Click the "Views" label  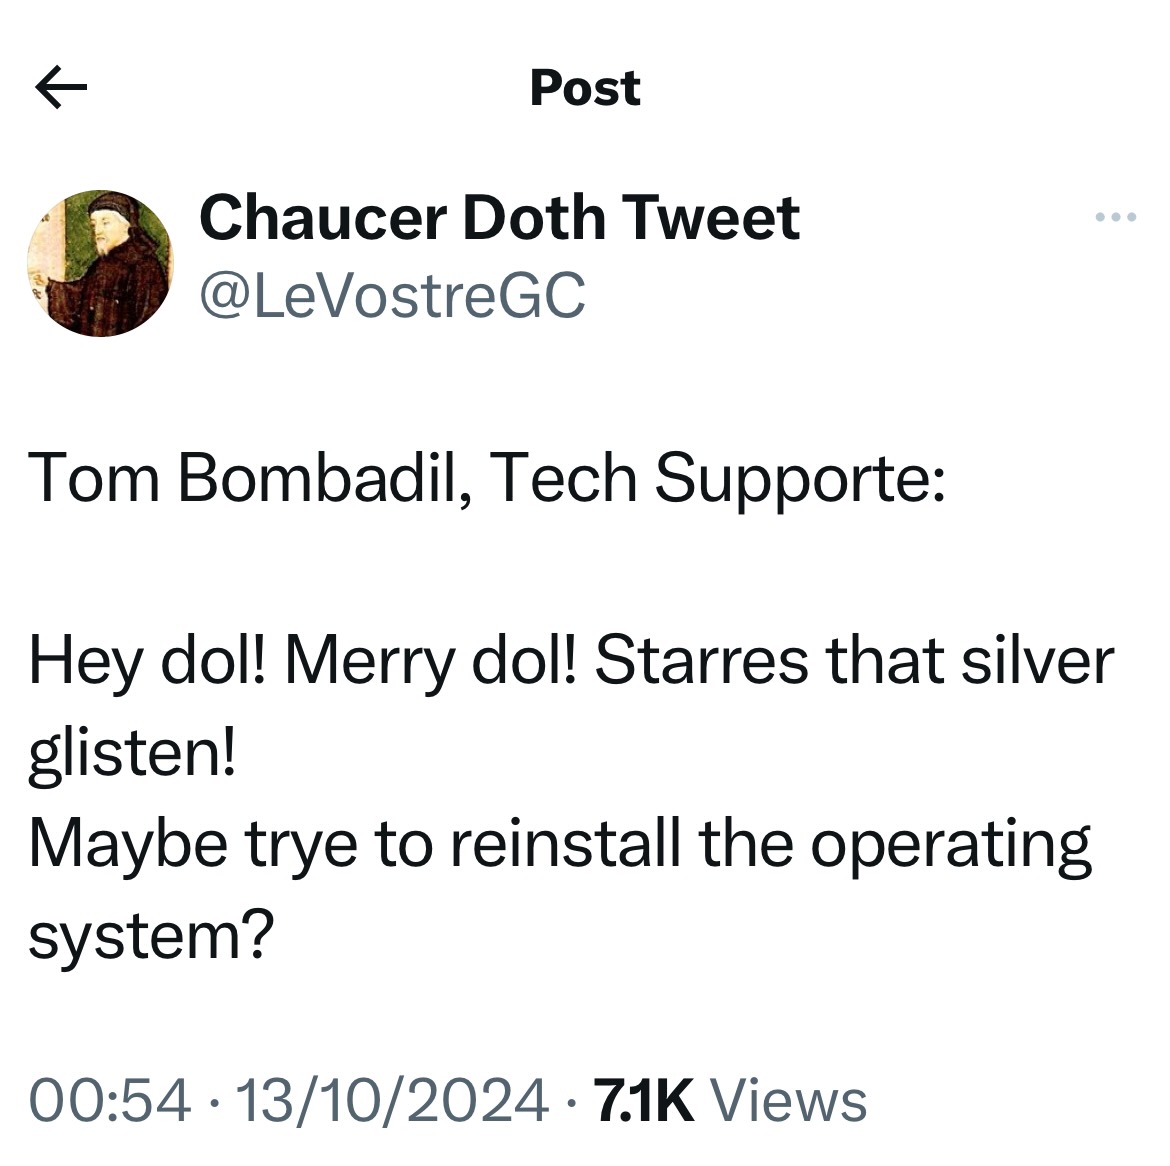click(x=787, y=1100)
